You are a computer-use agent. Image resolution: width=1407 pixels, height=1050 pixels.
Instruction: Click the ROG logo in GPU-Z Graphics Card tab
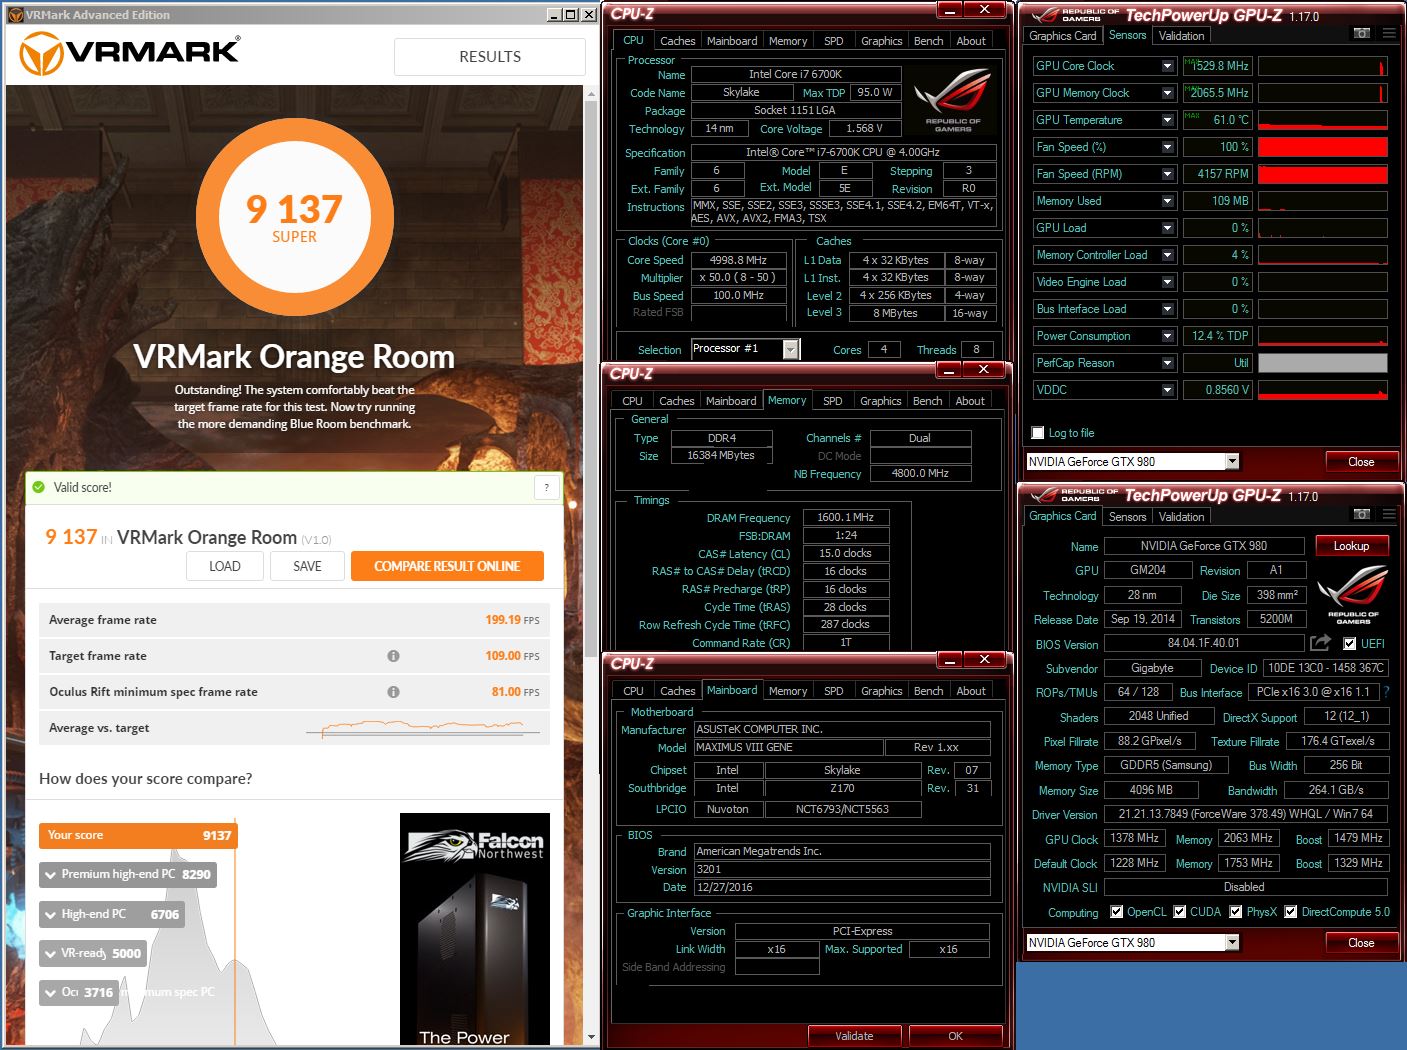tap(1353, 595)
